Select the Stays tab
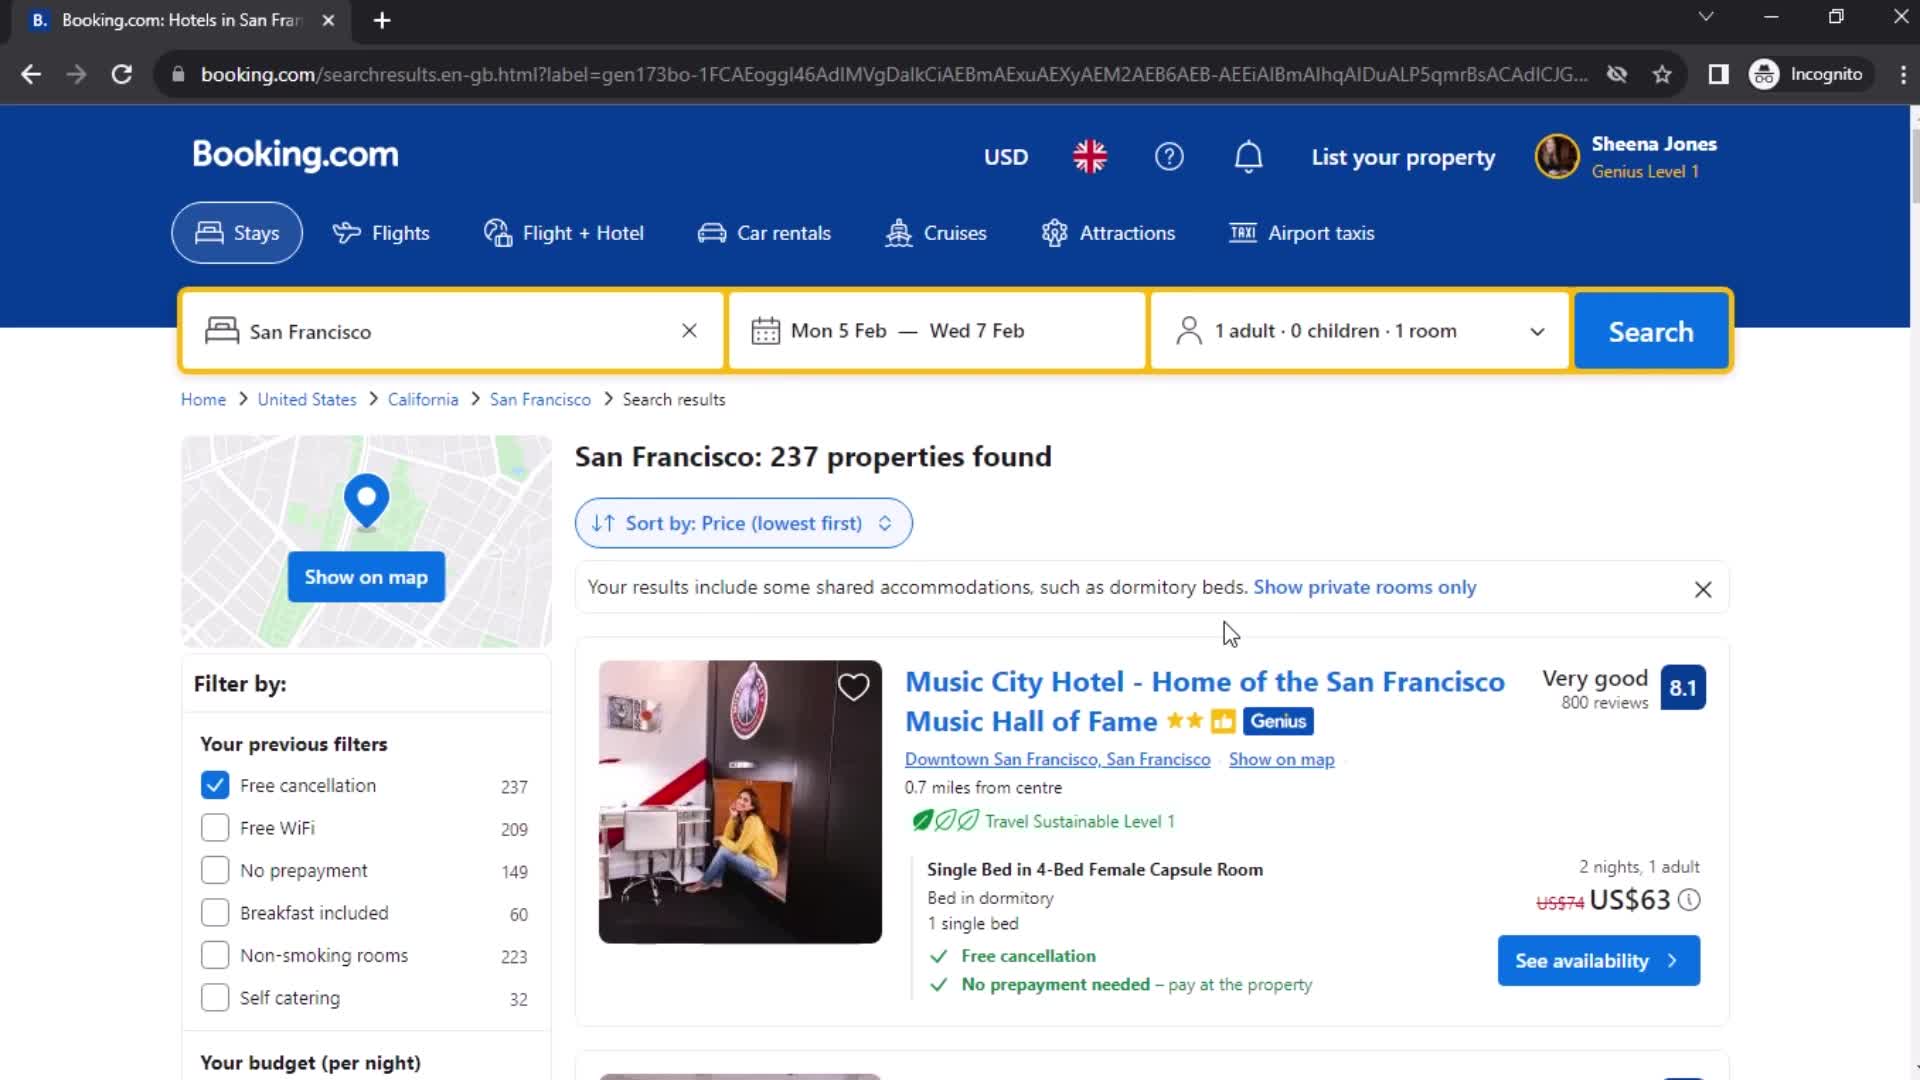 [237, 233]
